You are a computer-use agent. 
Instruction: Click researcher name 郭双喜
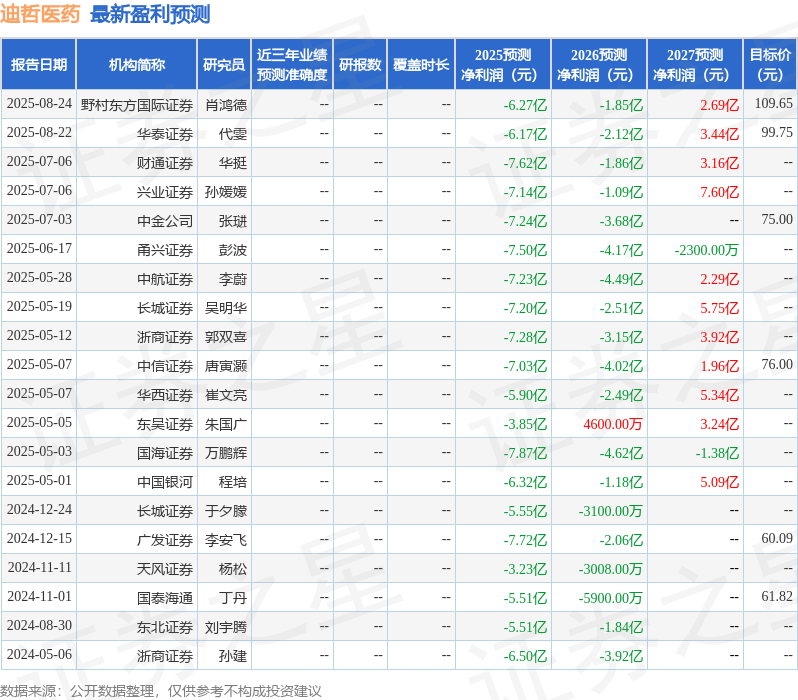[226, 337]
